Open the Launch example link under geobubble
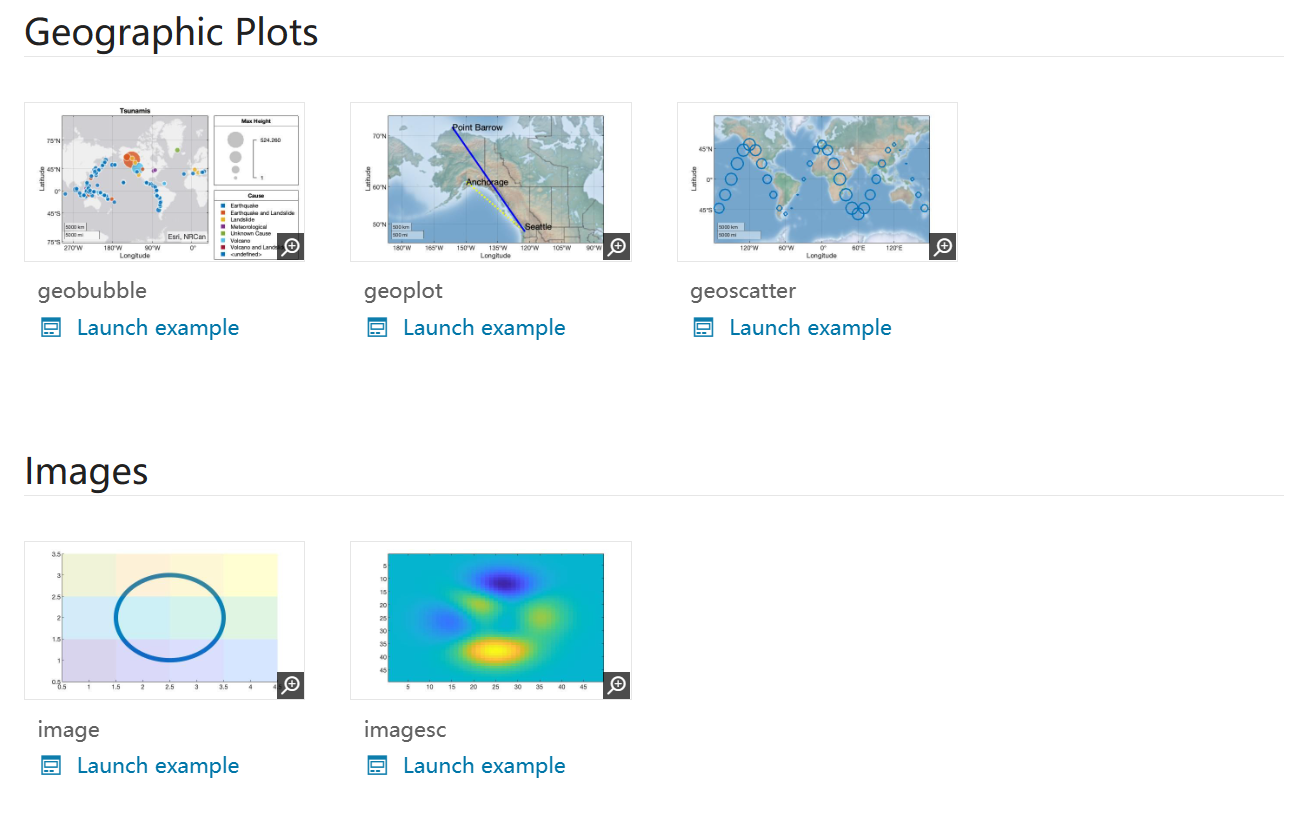The image size is (1291, 840). point(158,328)
